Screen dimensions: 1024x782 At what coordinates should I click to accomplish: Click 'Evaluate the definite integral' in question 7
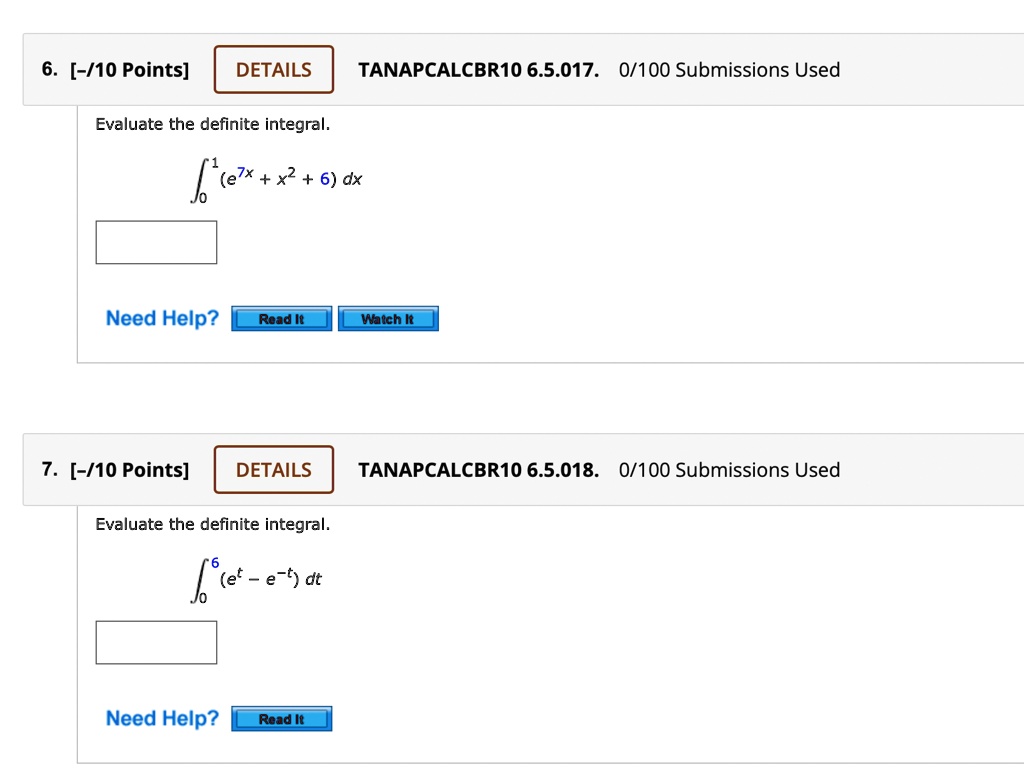213,524
